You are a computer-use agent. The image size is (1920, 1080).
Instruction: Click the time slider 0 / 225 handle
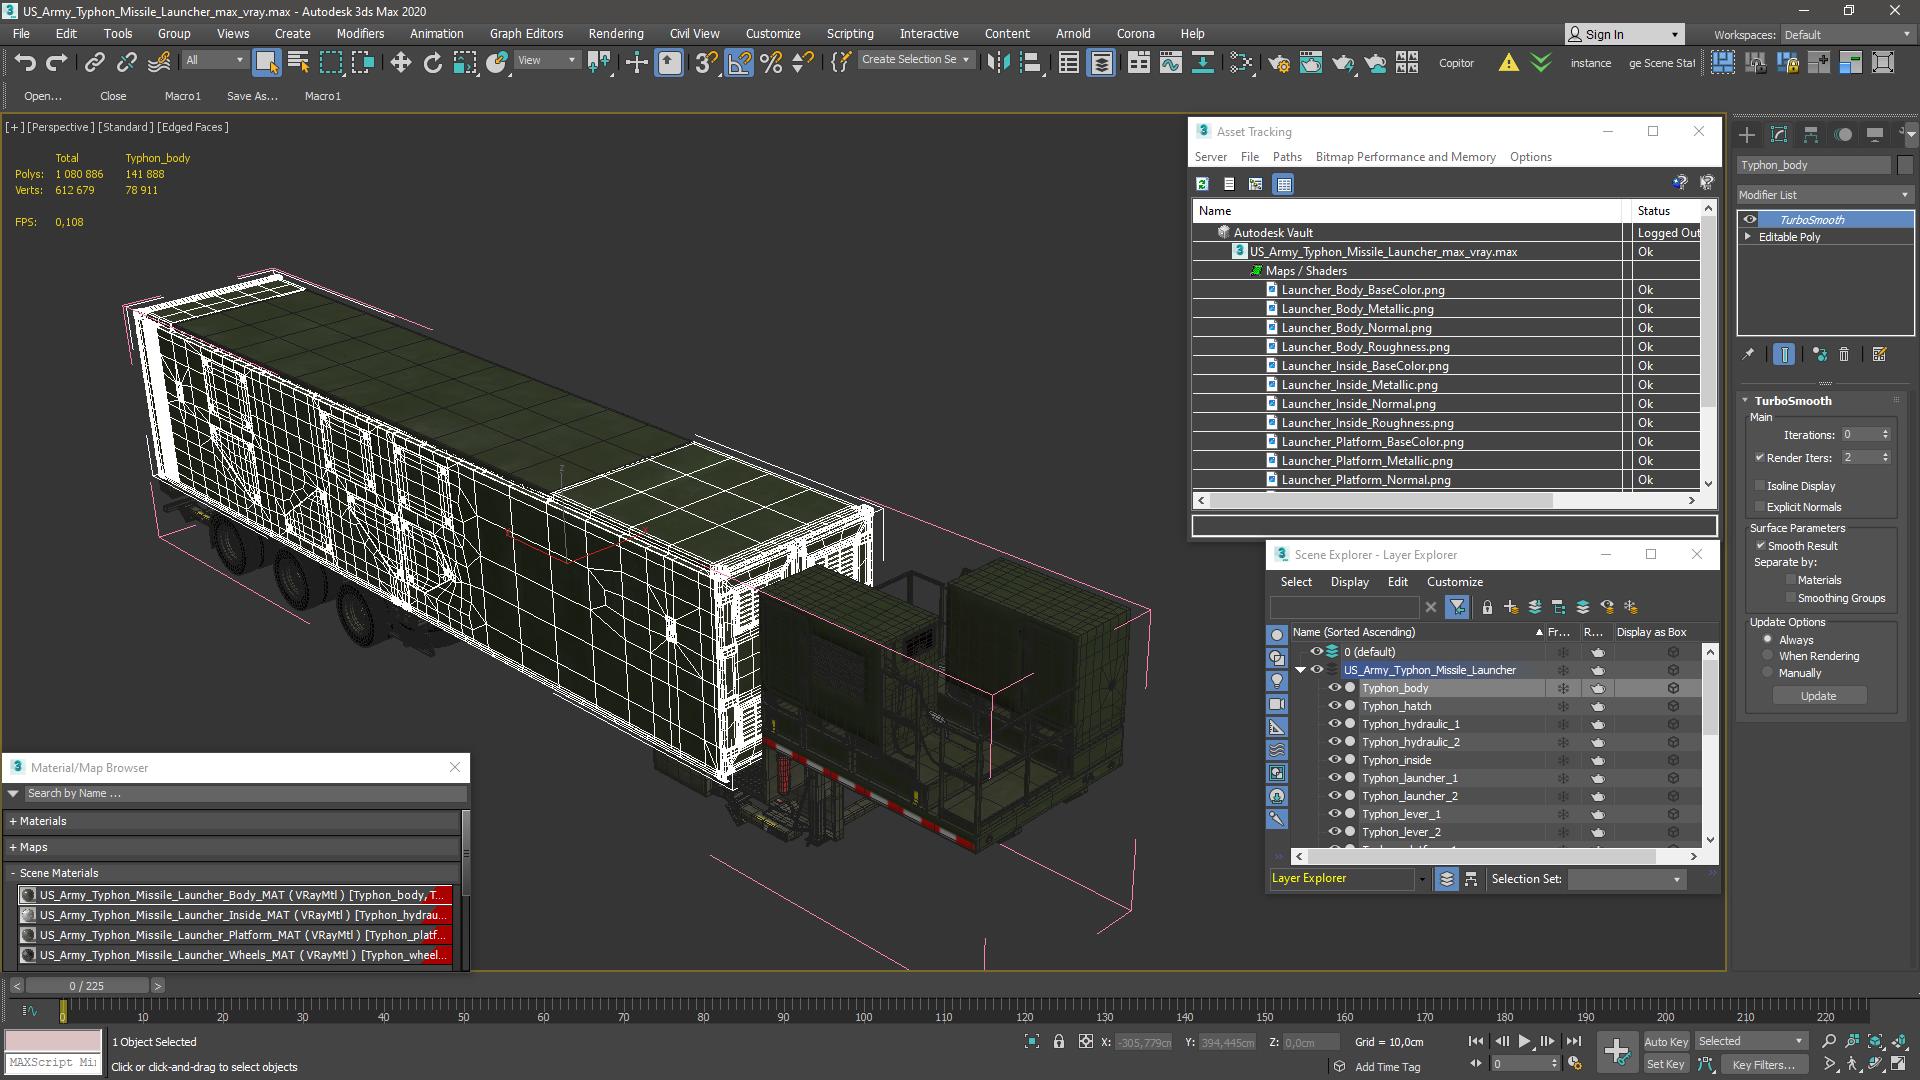tap(87, 986)
